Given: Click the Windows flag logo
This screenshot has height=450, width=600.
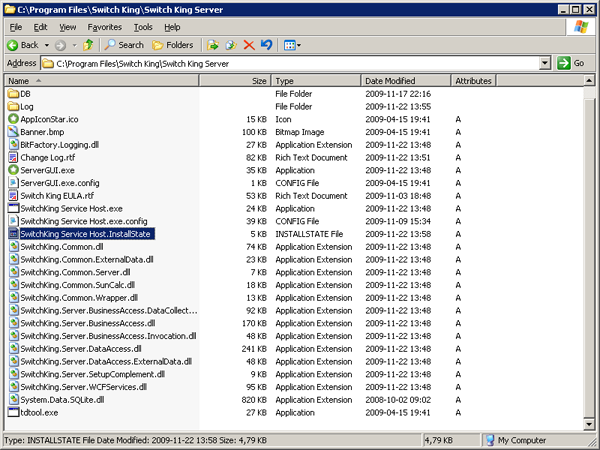Looking at the screenshot, I should (x=581, y=27).
